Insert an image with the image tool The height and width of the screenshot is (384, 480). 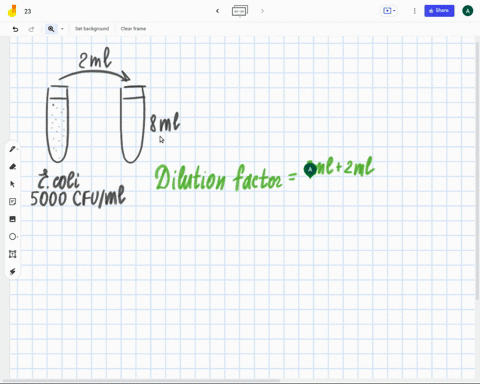(x=13, y=219)
